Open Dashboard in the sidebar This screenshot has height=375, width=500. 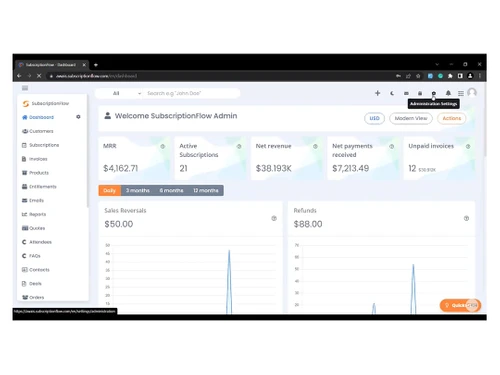[x=38, y=117]
